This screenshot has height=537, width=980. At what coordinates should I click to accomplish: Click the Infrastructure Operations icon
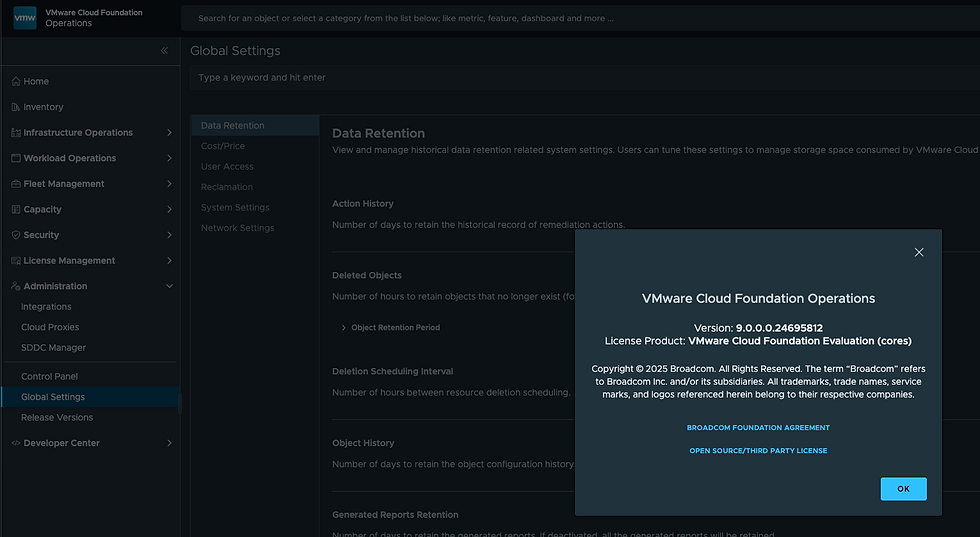pos(16,133)
